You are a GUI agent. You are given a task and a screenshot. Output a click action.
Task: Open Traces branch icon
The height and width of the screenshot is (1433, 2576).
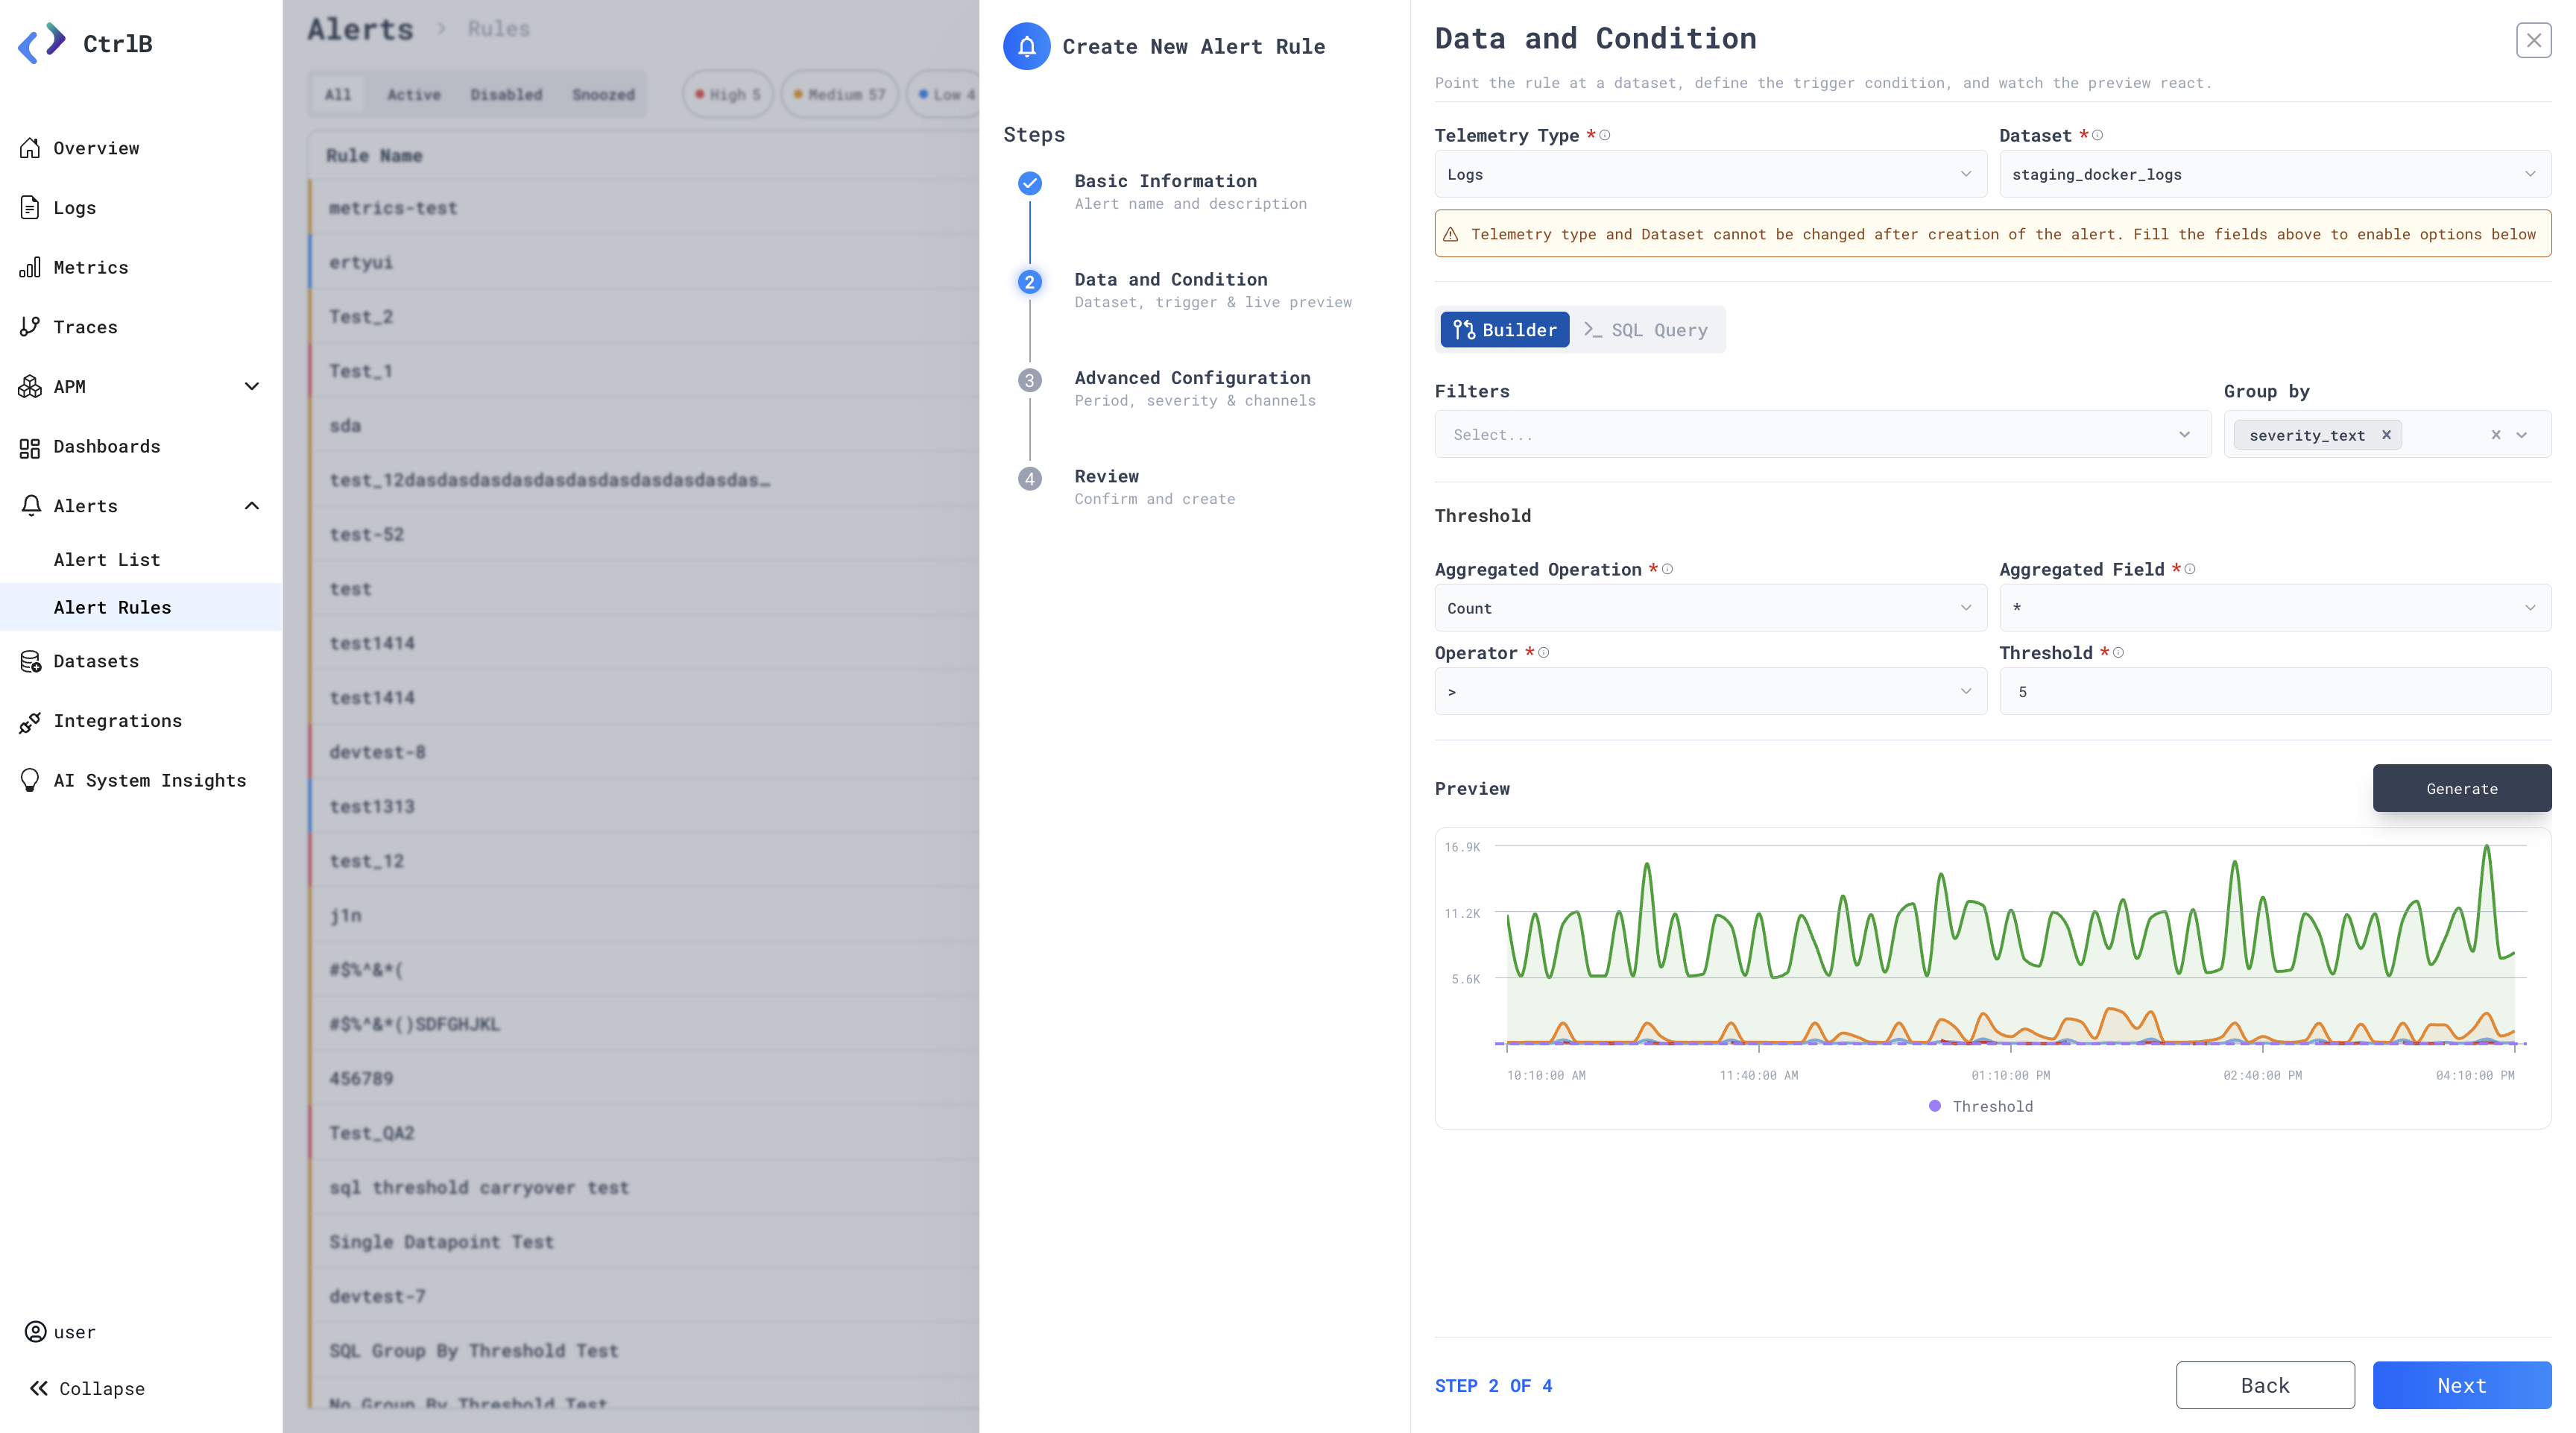point(30,327)
